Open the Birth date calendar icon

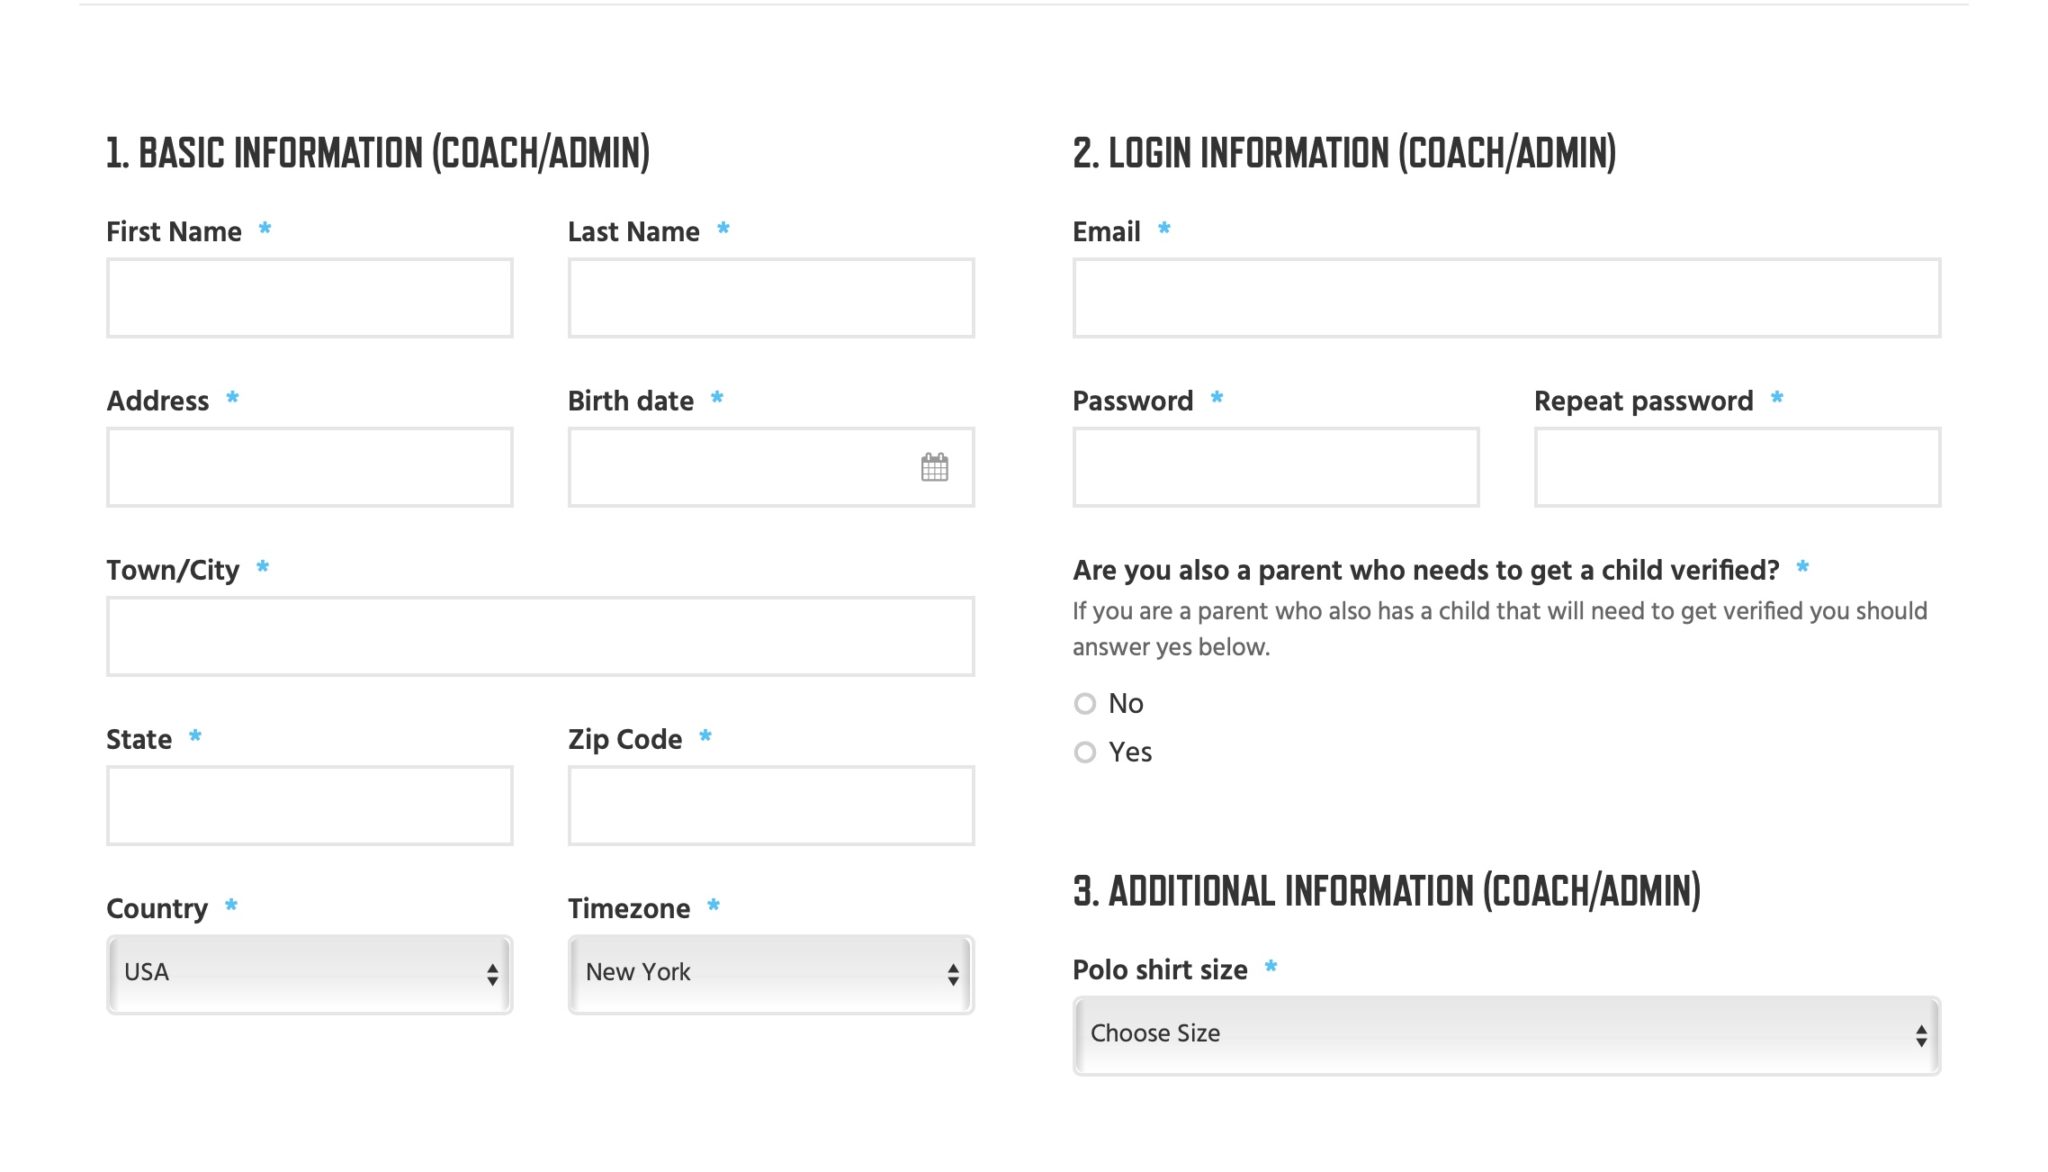pos(934,467)
